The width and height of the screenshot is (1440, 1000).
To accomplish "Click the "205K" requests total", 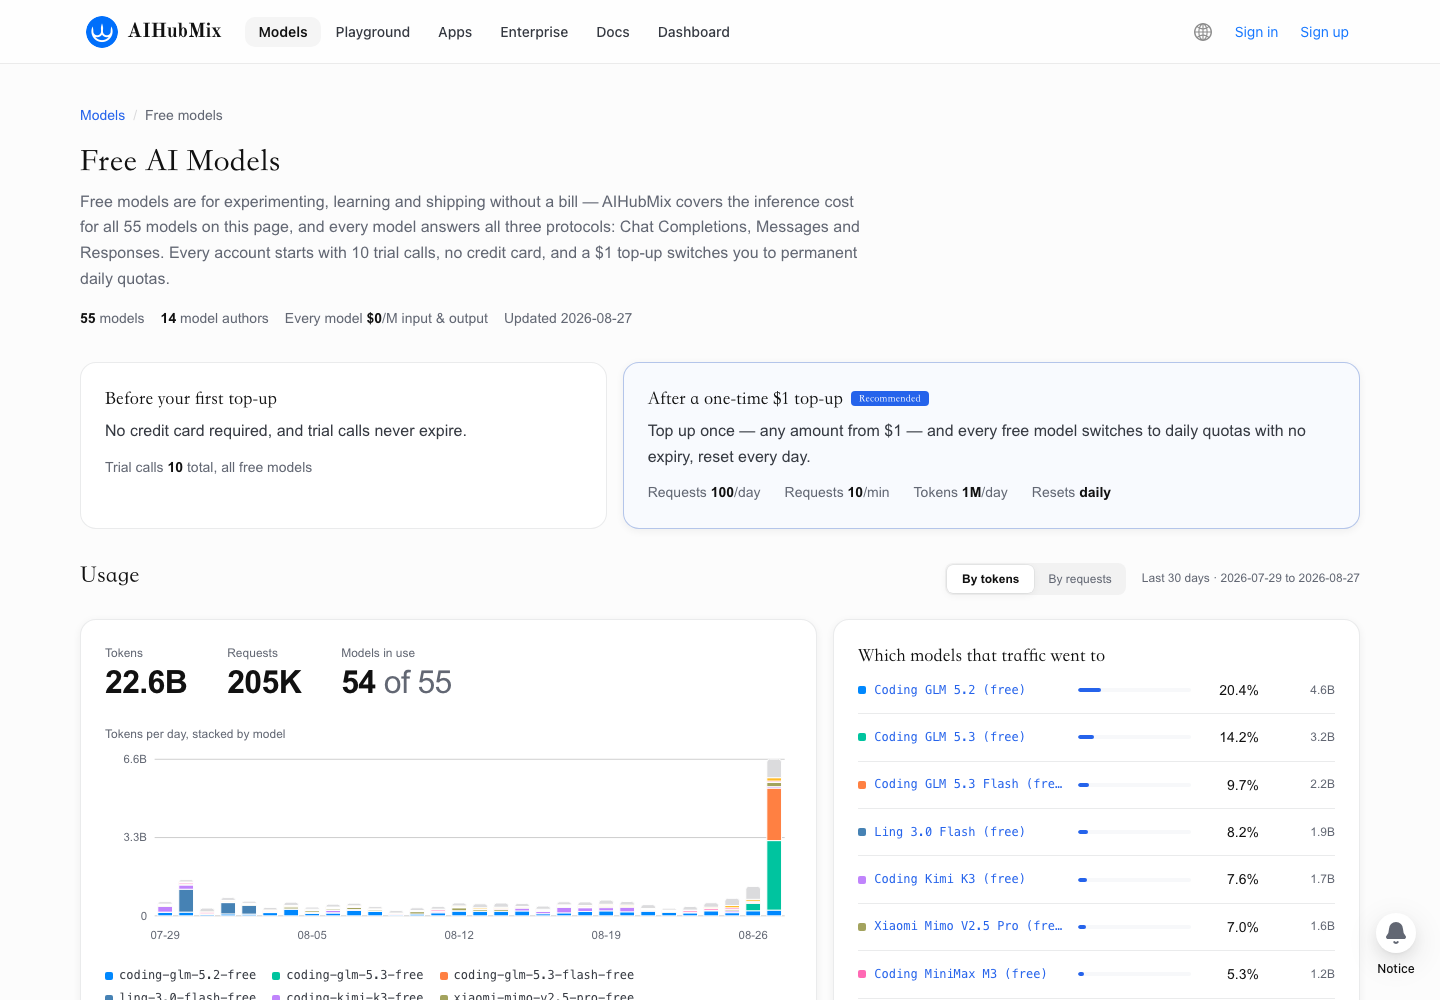I will (x=264, y=682).
